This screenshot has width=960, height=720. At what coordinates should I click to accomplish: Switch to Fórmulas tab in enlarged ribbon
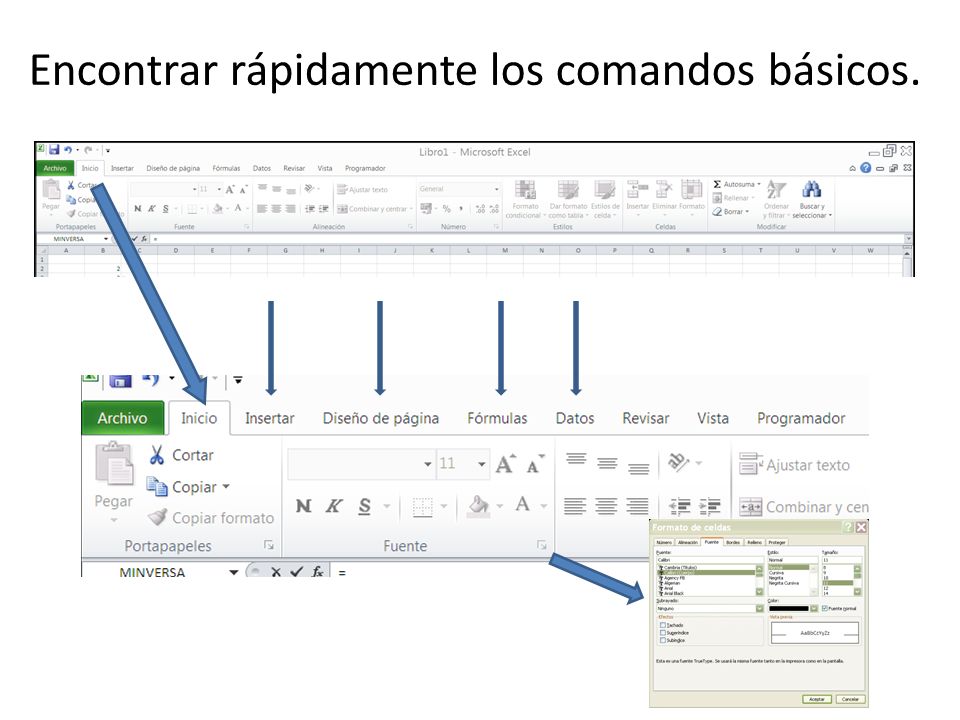(497, 418)
